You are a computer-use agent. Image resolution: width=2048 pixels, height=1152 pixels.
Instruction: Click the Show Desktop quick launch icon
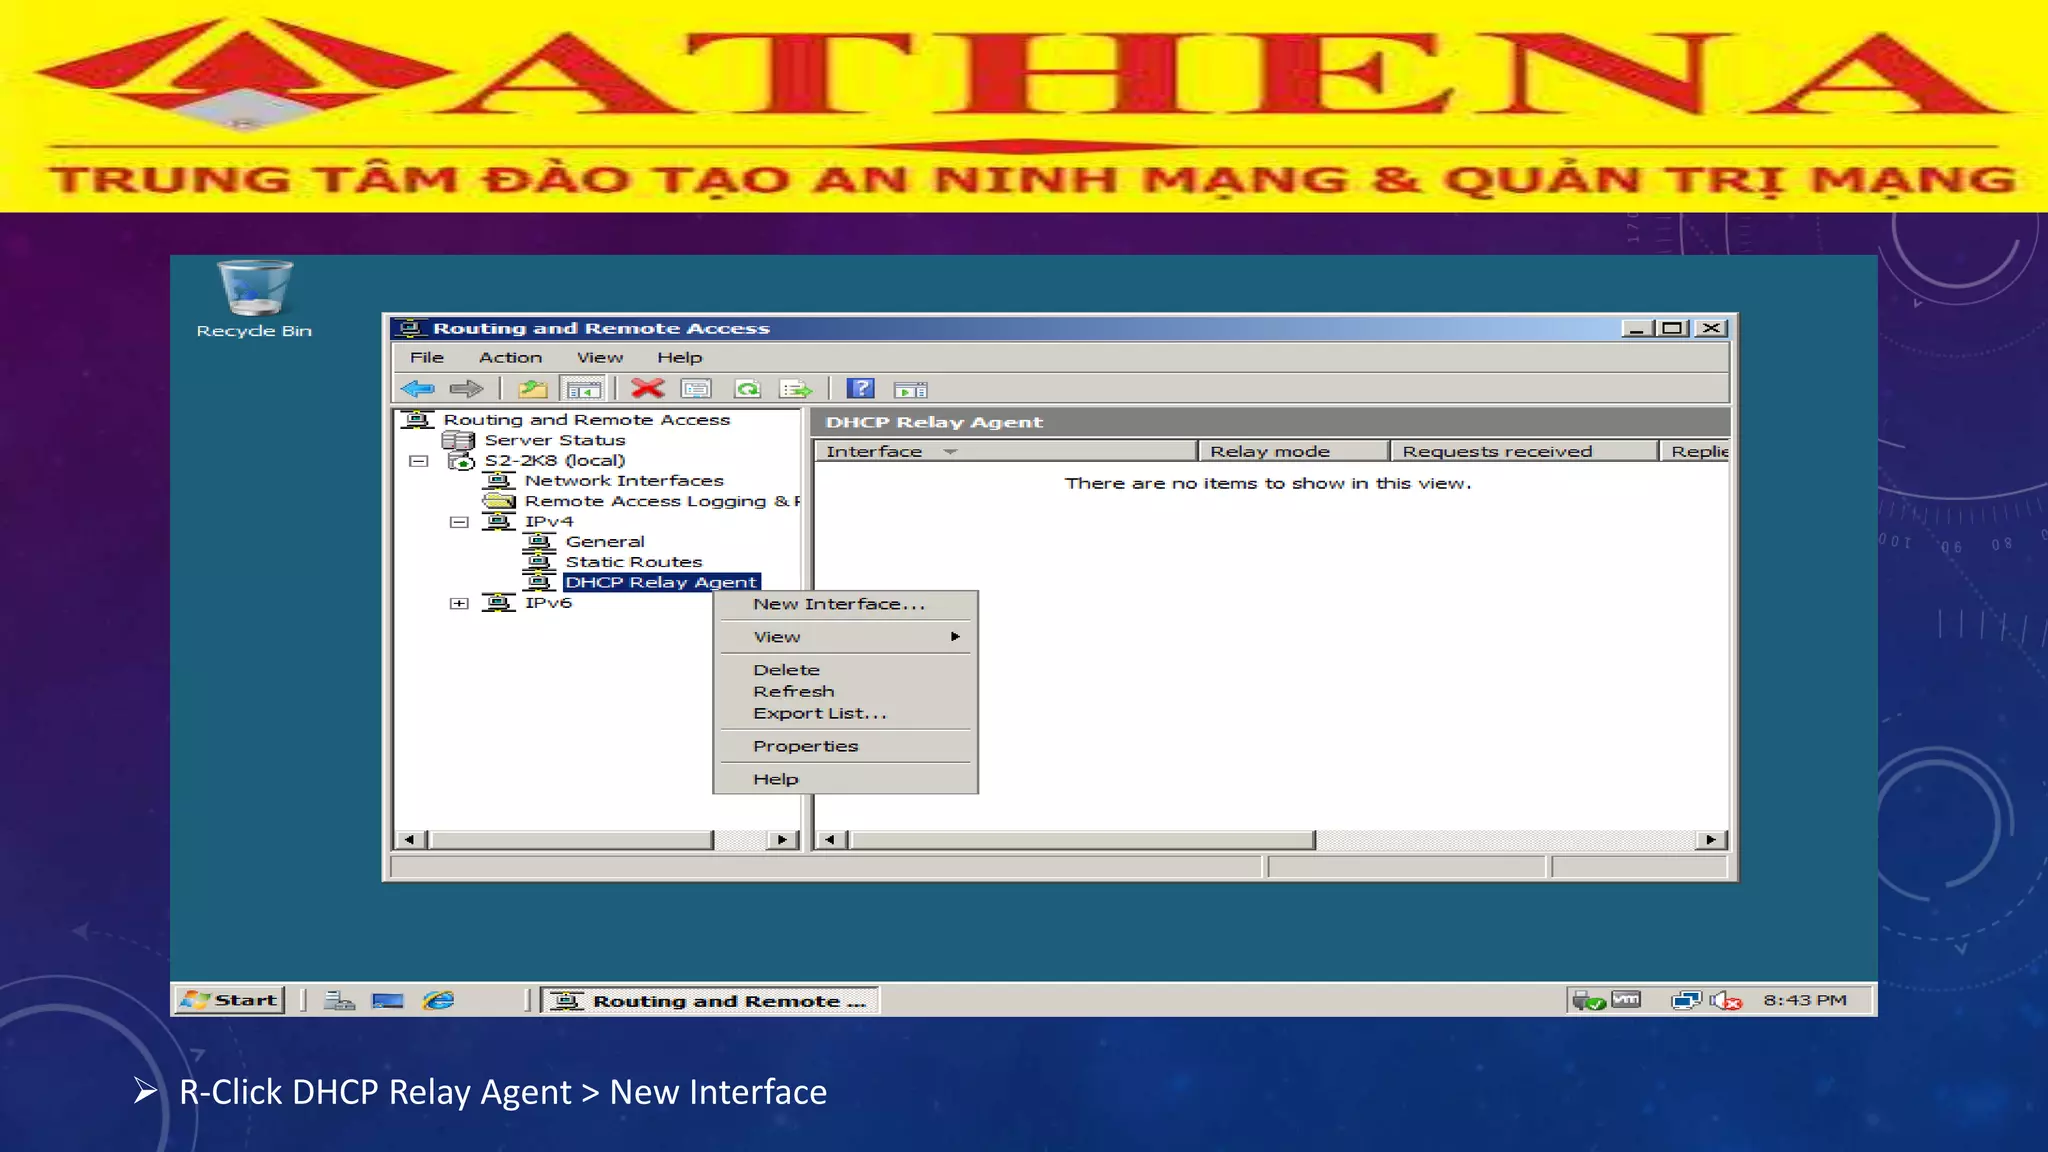pyautogui.click(x=387, y=1000)
